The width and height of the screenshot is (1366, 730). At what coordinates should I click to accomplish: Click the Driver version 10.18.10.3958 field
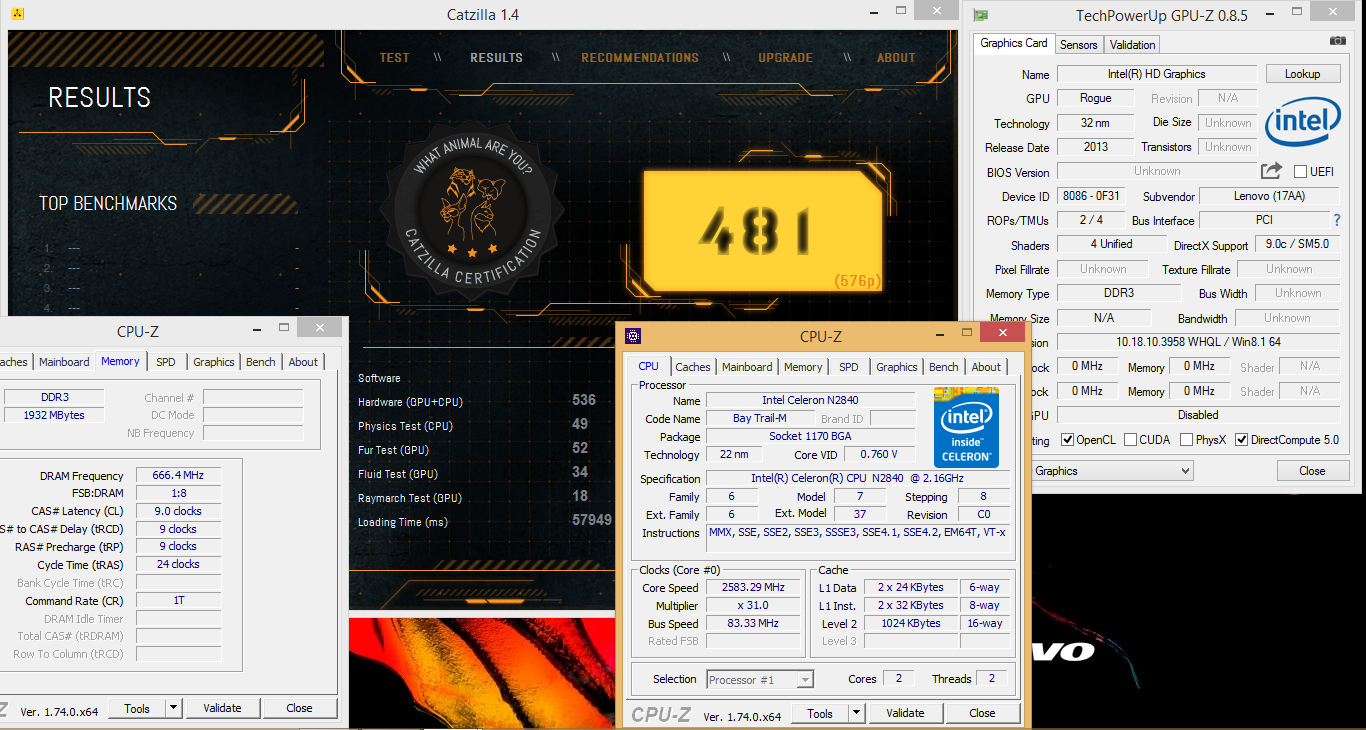click(1198, 342)
